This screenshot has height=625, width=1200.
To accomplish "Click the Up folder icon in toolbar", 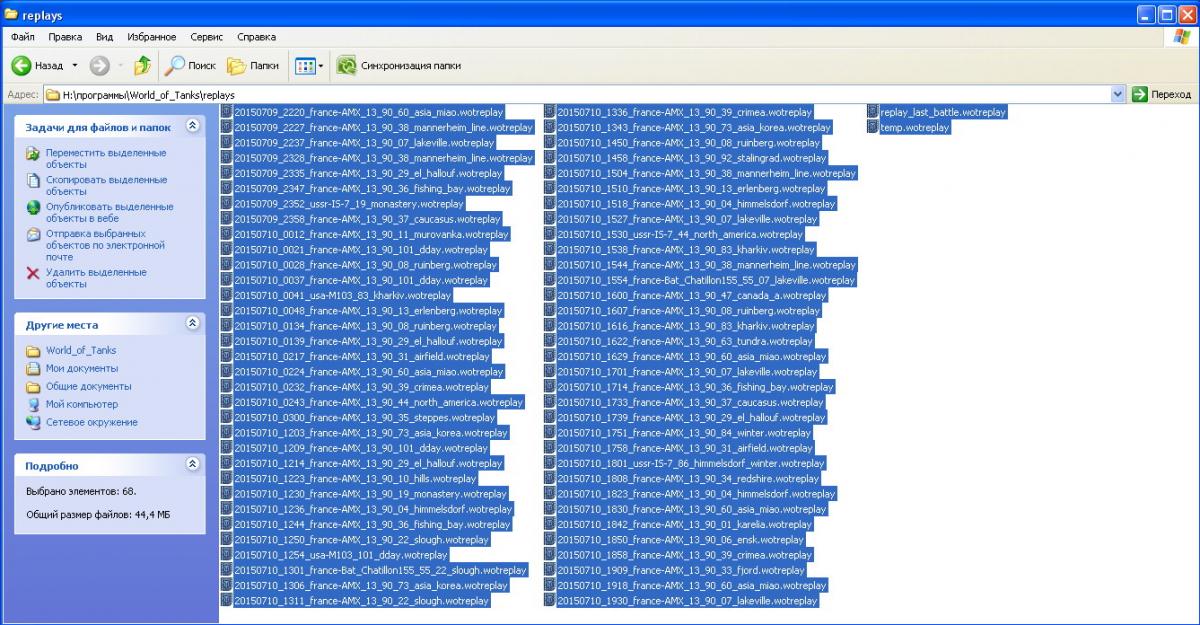I will [x=142, y=65].
